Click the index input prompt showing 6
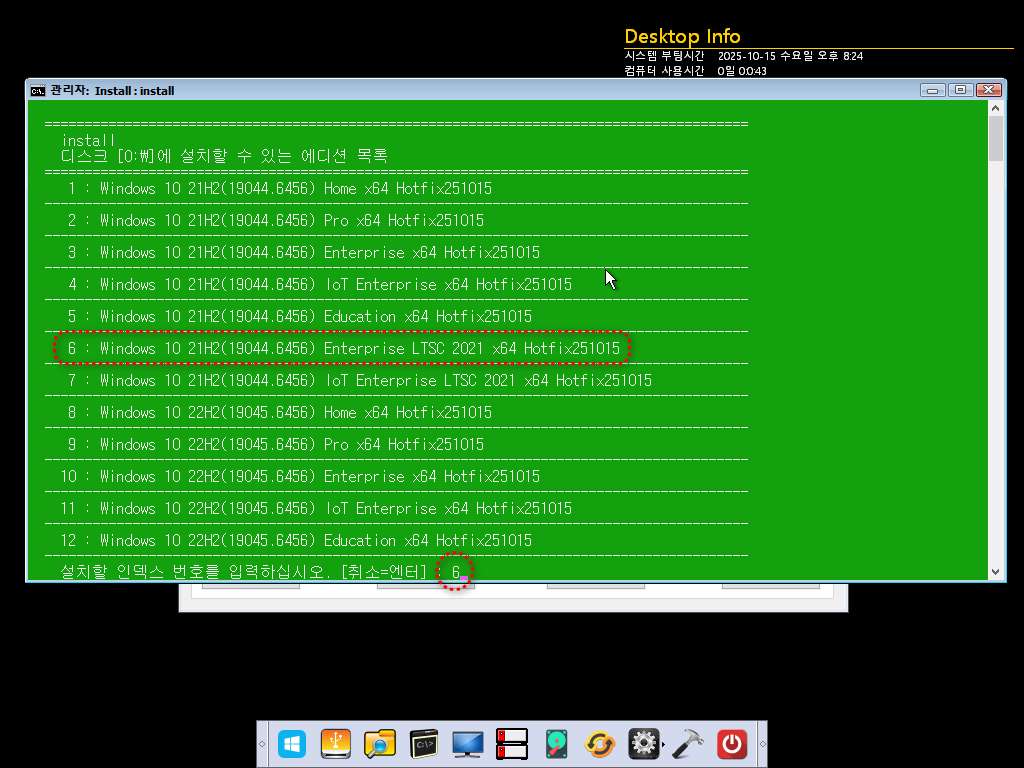The image size is (1024, 768). pyautogui.click(x=456, y=573)
